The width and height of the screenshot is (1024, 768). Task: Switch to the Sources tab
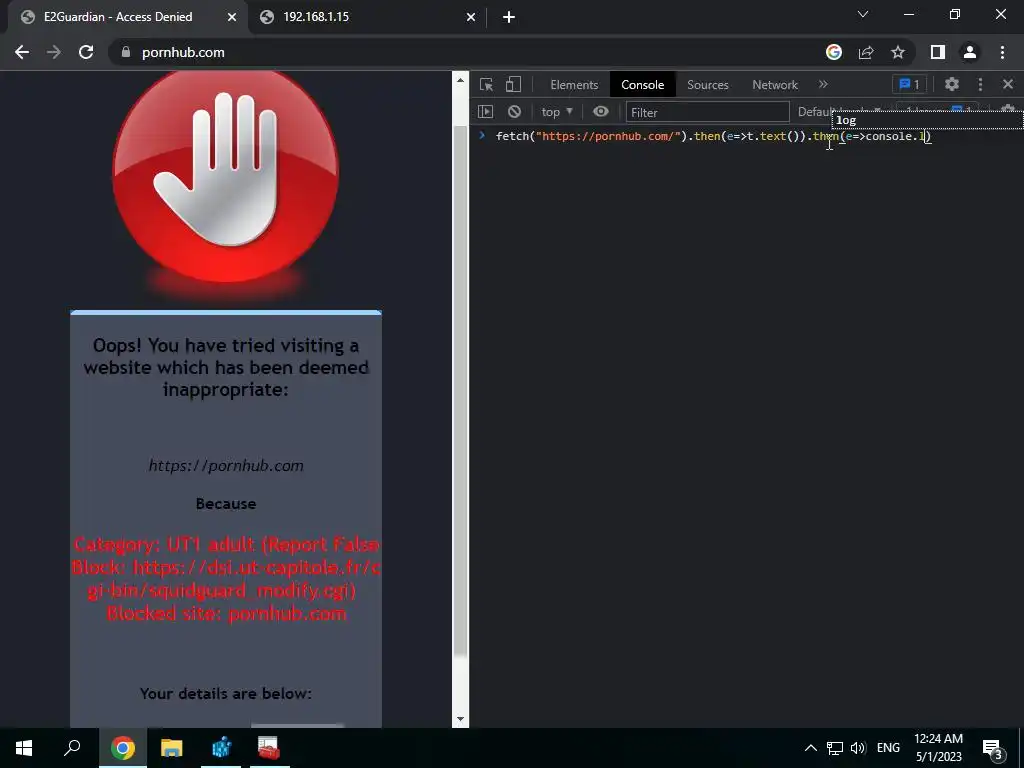pyautogui.click(x=707, y=84)
